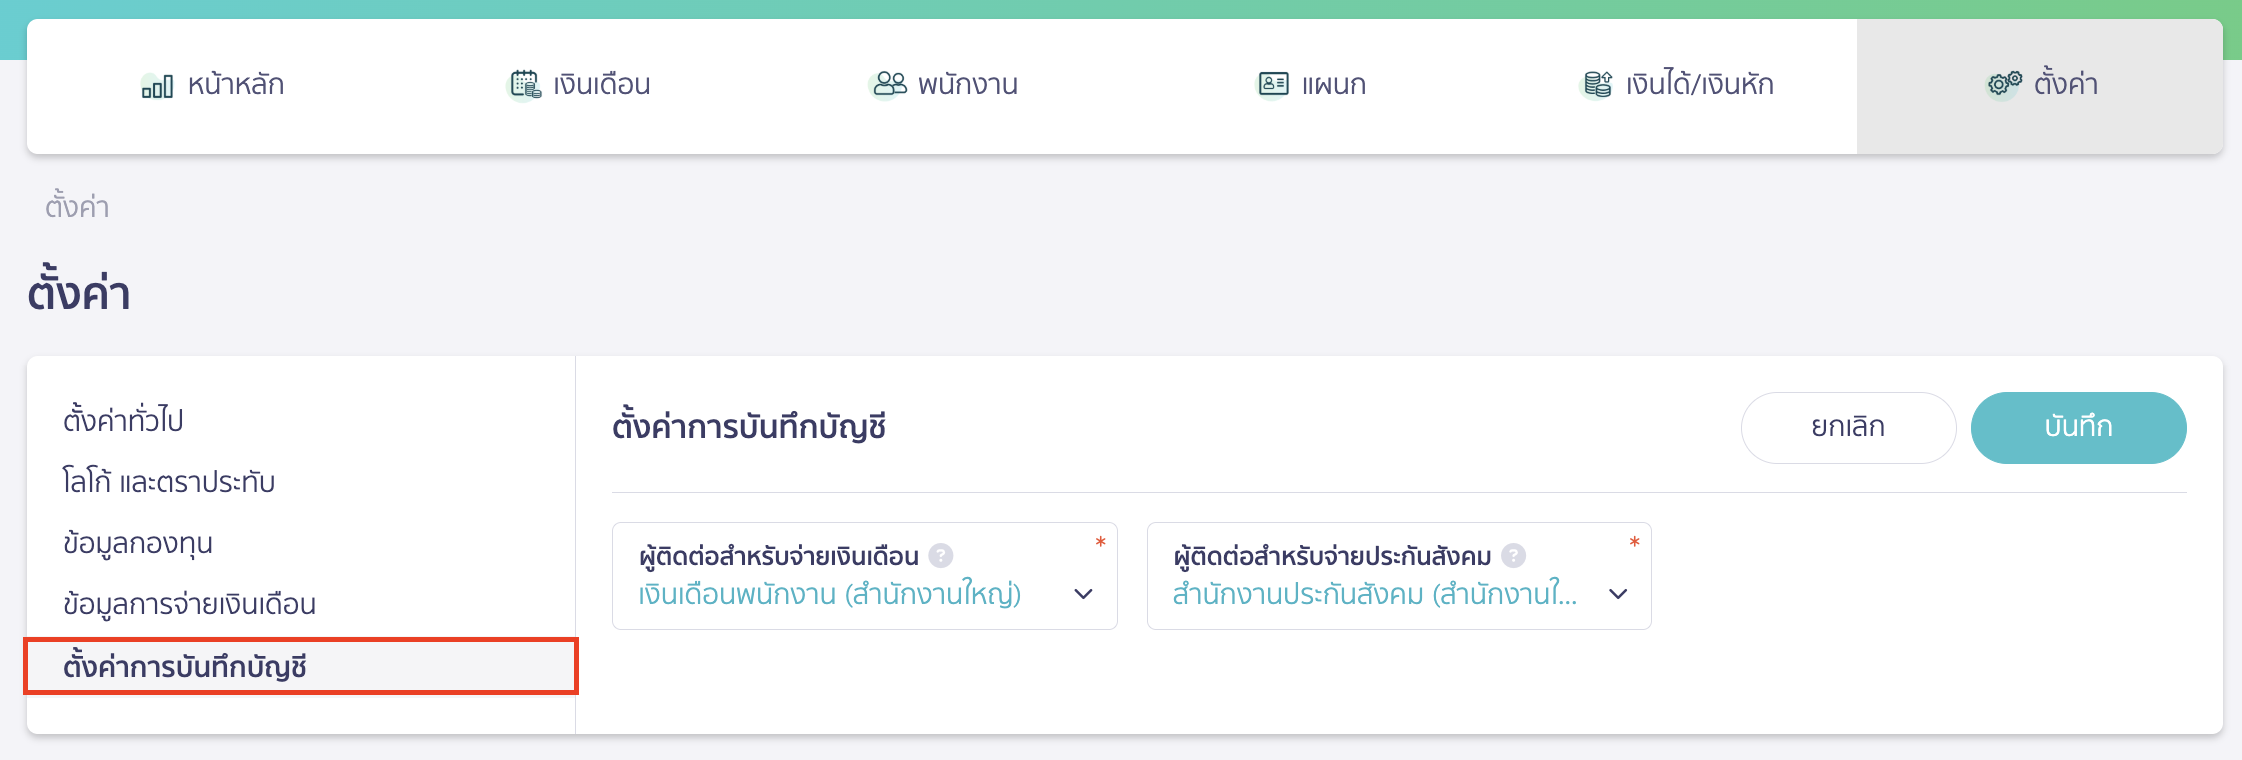Select โลโก้ และตราประทับ in the sidebar

(167, 481)
